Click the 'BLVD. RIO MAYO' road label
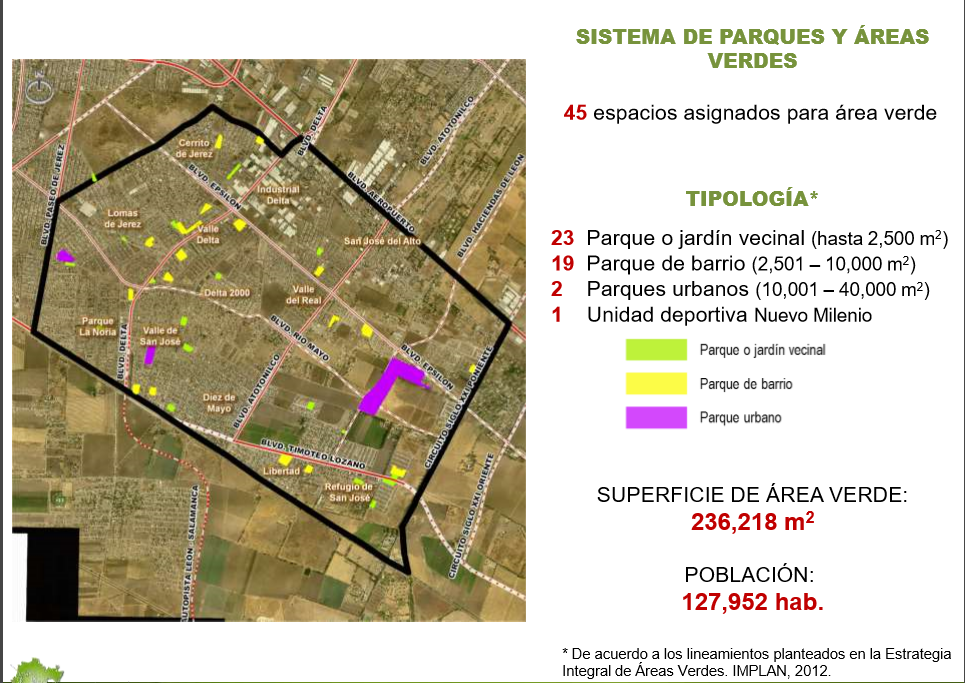Viewport: 965px width, 683px height. click(300, 338)
